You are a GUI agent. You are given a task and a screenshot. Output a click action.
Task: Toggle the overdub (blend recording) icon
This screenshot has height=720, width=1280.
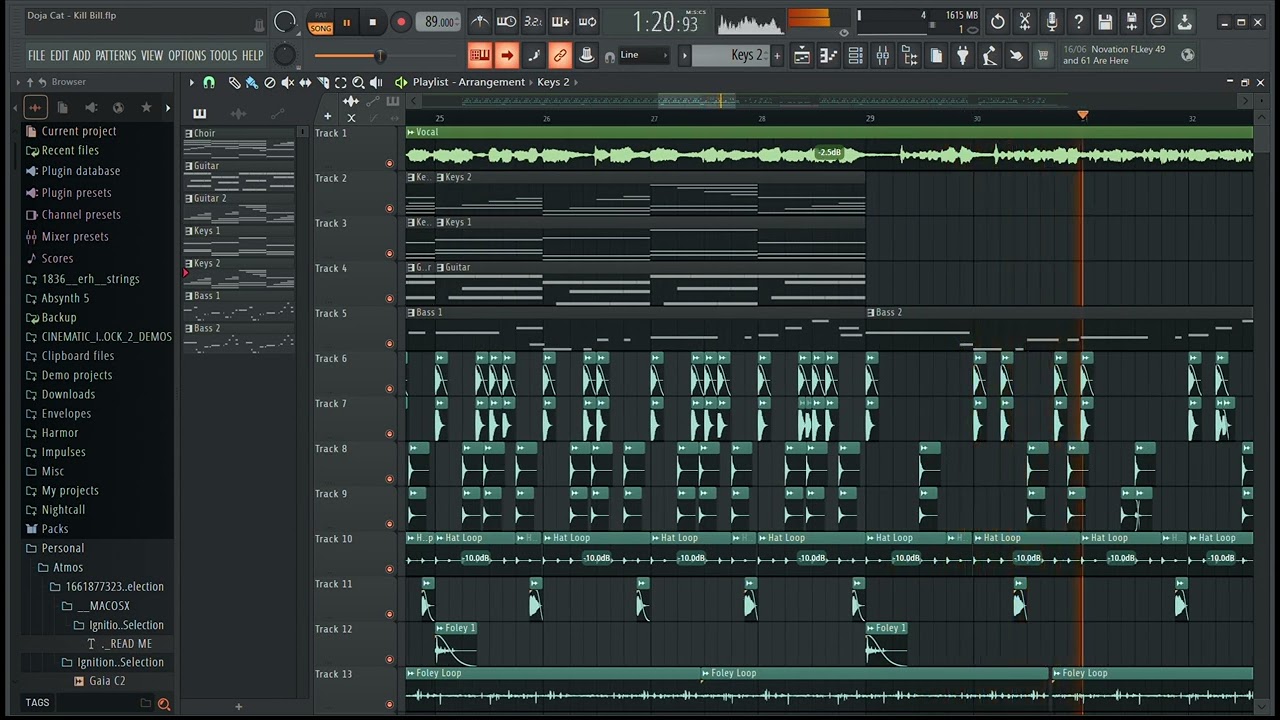tap(560, 22)
